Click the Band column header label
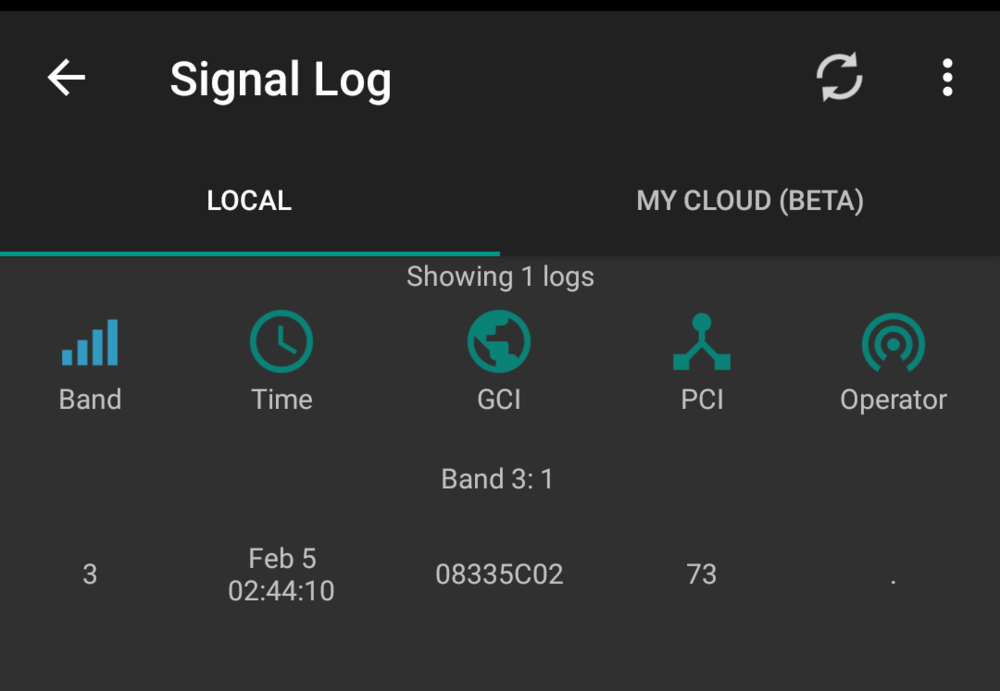This screenshot has width=1000, height=691. pos(90,399)
